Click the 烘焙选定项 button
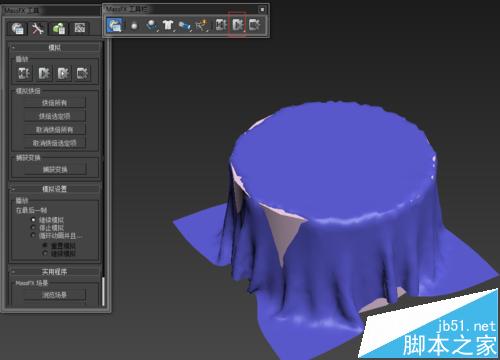Image resolution: width=500 pixels, height=360 pixels. (55, 116)
